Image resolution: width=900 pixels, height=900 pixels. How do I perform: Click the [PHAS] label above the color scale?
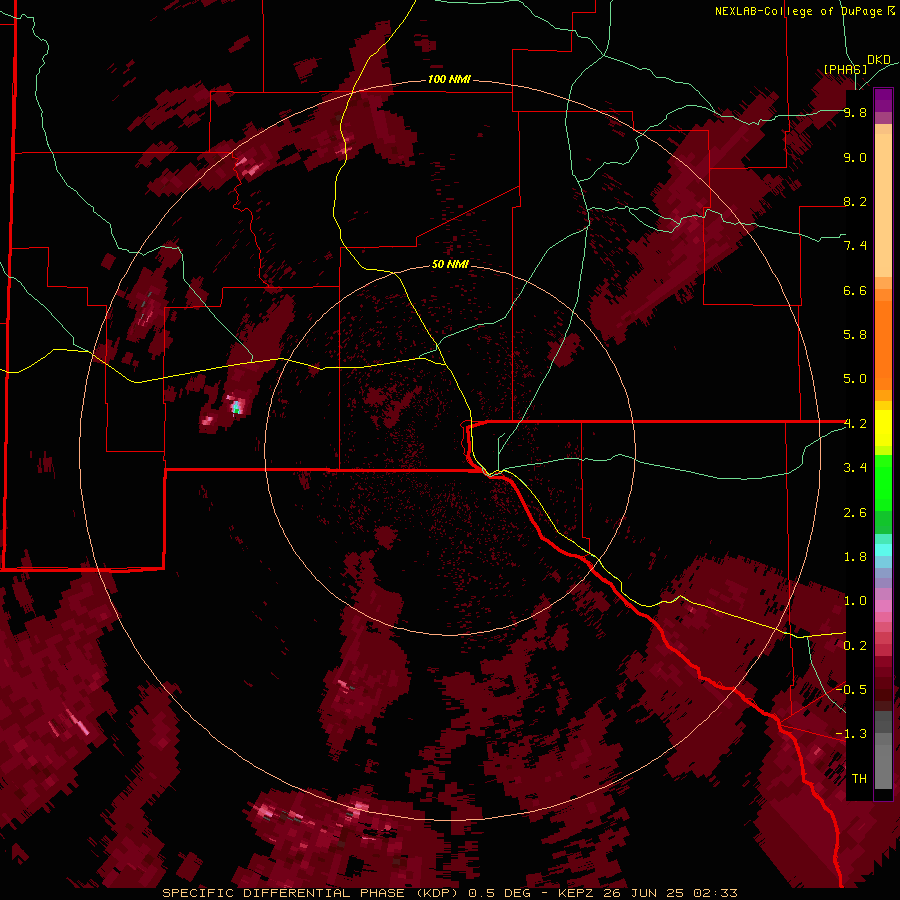pyautogui.click(x=845, y=69)
